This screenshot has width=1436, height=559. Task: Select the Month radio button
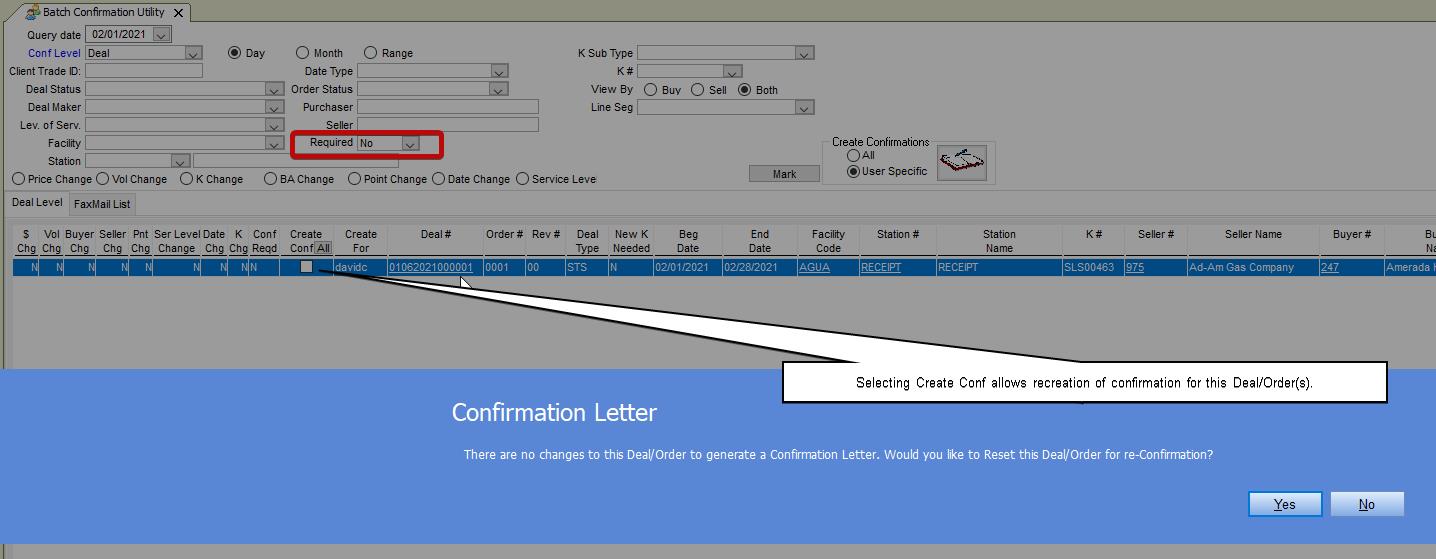point(303,53)
